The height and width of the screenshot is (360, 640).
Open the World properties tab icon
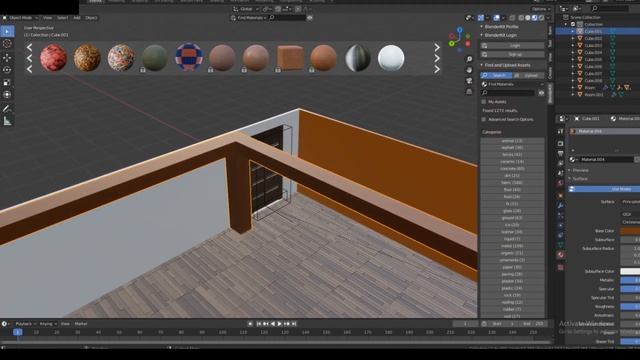pos(560,183)
